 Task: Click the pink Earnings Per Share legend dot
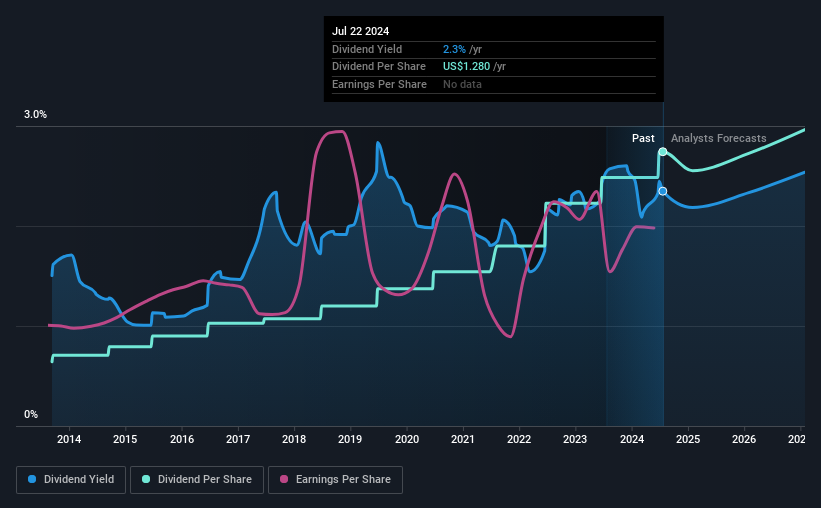click(x=284, y=479)
